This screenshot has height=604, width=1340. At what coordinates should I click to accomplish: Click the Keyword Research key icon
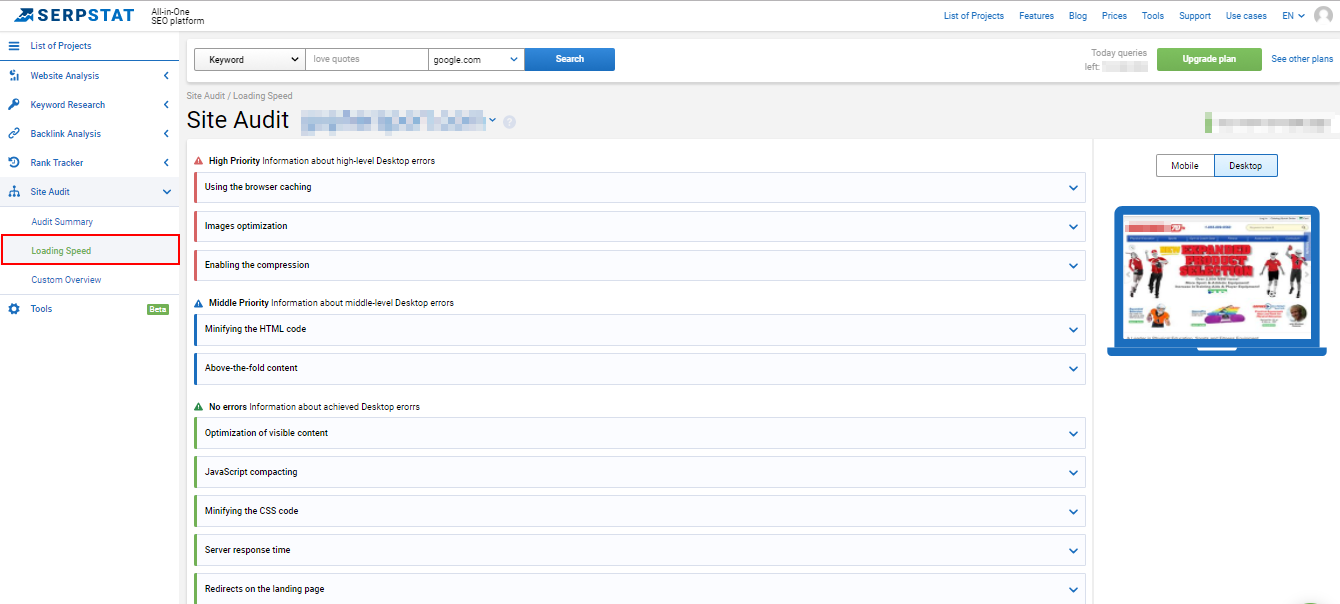pyautogui.click(x=14, y=105)
